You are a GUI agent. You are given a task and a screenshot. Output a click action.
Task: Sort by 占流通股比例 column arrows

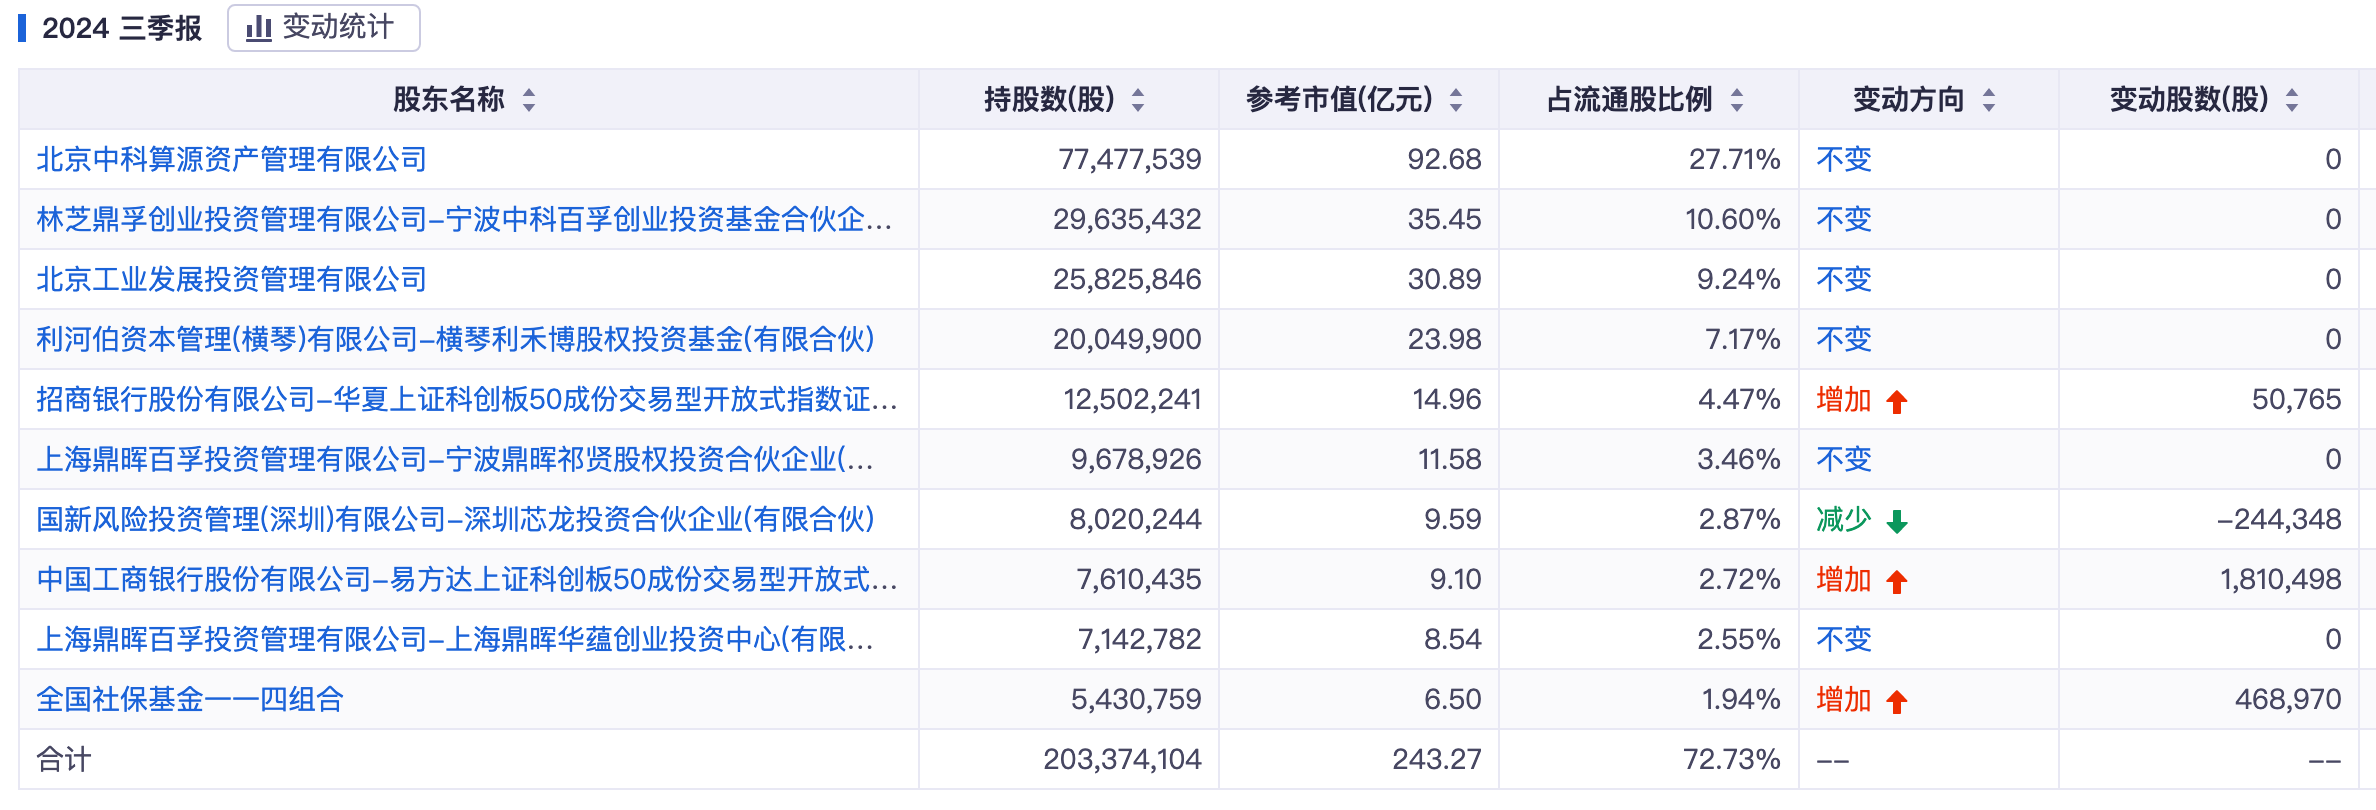1737,100
